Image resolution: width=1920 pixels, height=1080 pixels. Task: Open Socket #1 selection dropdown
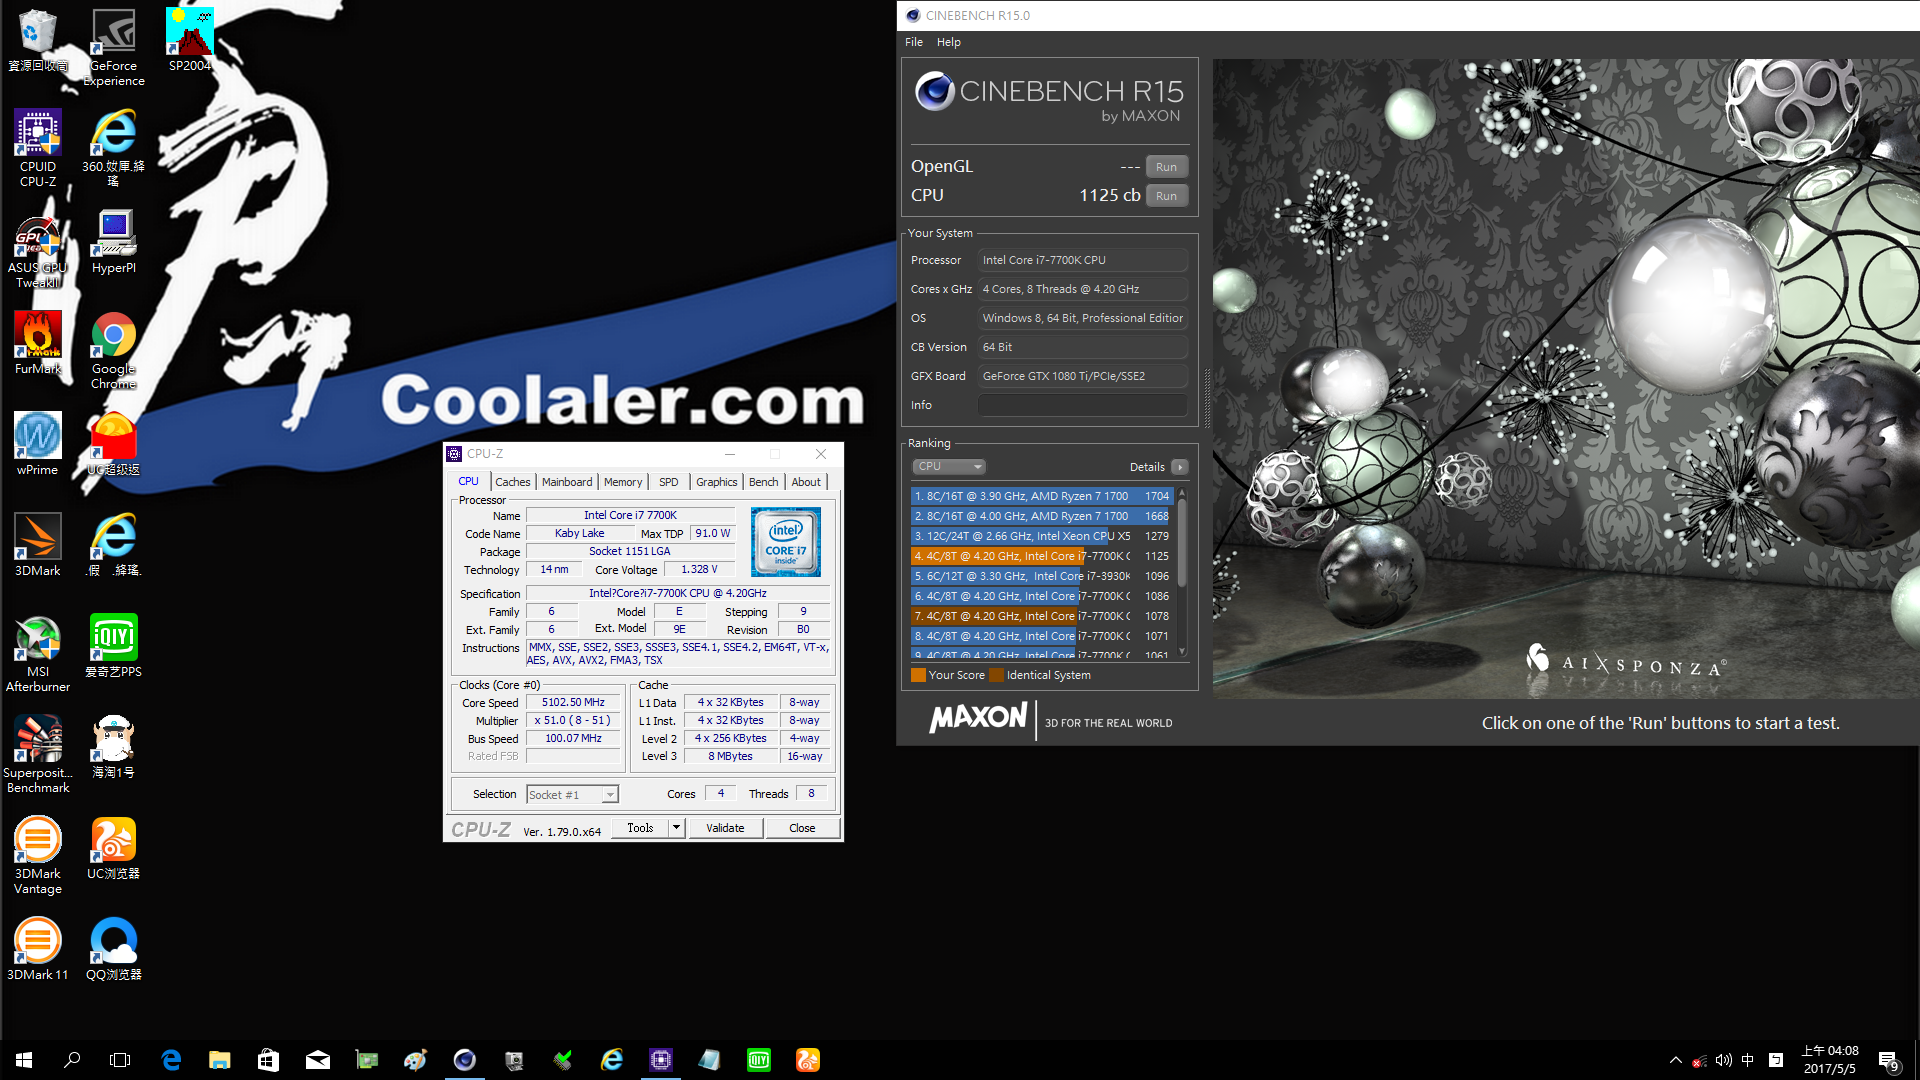573,795
